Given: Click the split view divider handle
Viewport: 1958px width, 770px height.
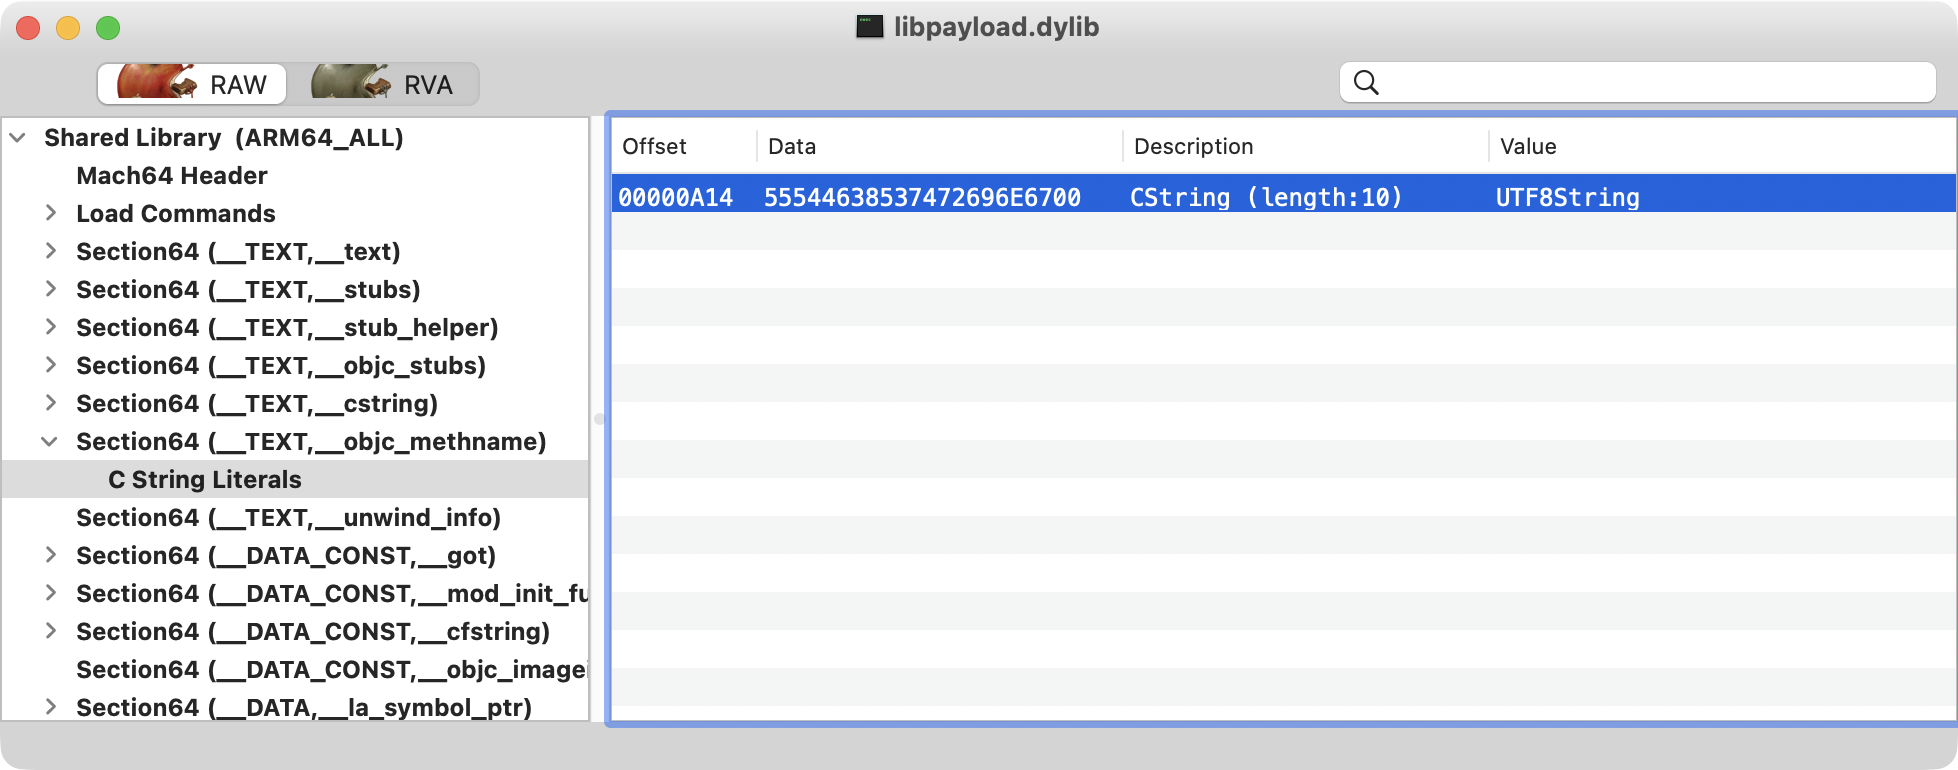Looking at the screenshot, I should (599, 419).
